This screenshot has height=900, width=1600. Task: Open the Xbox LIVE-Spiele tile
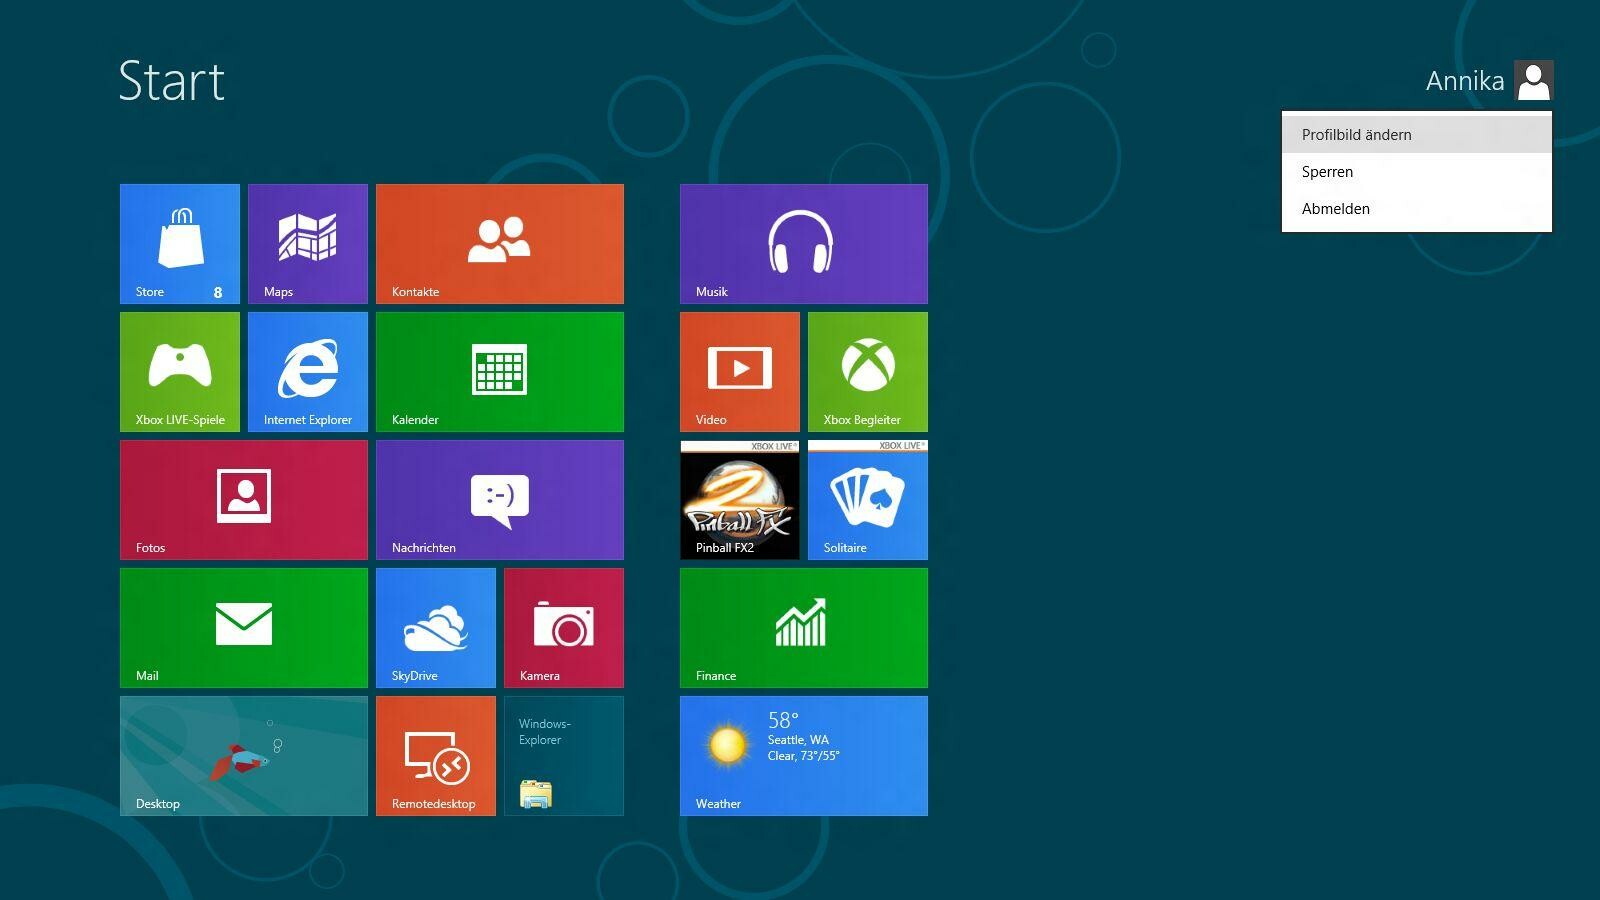point(180,371)
